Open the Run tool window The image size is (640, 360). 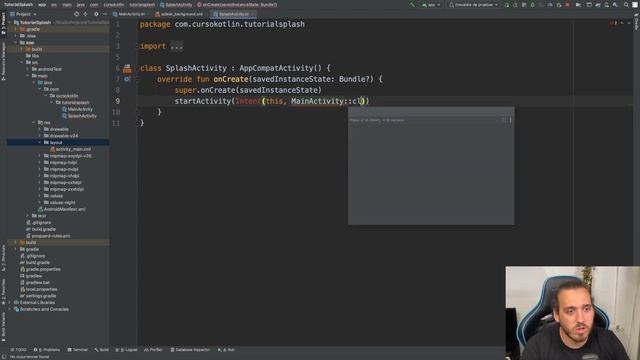coord(226,350)
